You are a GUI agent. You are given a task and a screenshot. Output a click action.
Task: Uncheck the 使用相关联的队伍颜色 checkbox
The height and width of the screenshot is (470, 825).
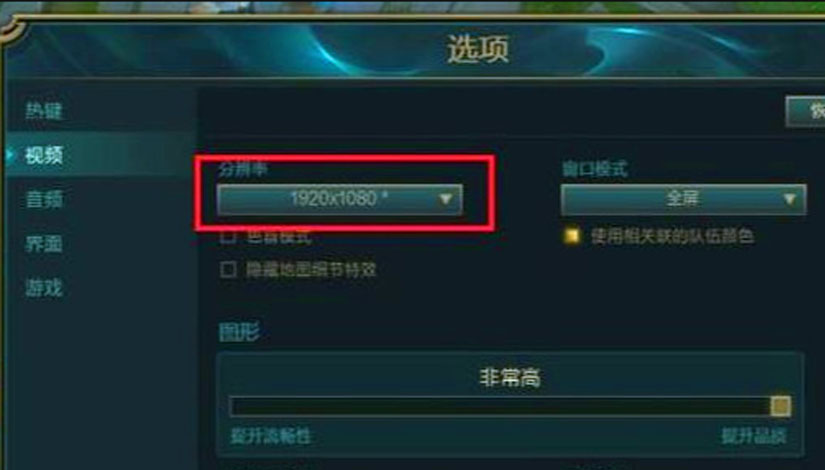click(571, 236)
